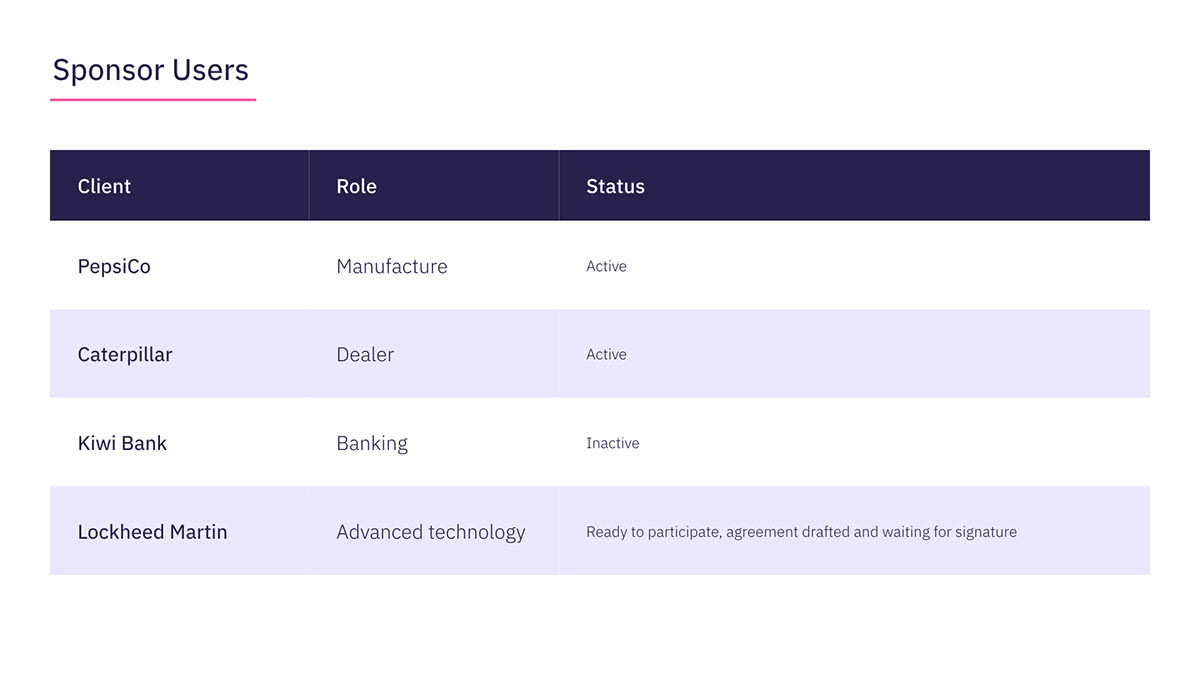This screenshot has height=675, width=1200.
Task: Click the Status column header
Action: (x=615, y=186)
